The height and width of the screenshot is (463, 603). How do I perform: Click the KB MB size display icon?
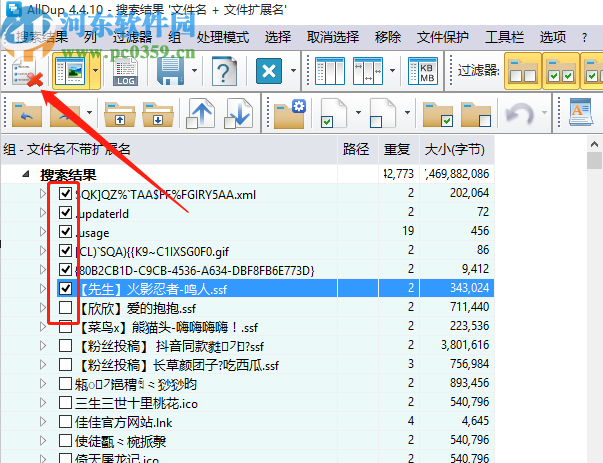(x=423, y=72)
